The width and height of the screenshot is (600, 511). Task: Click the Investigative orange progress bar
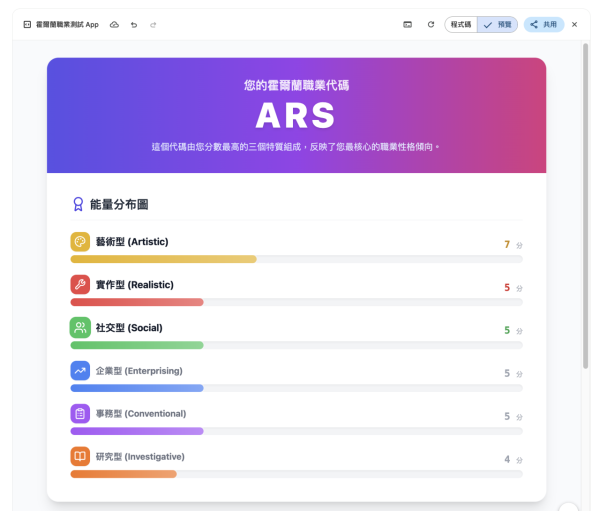[123, 474]
